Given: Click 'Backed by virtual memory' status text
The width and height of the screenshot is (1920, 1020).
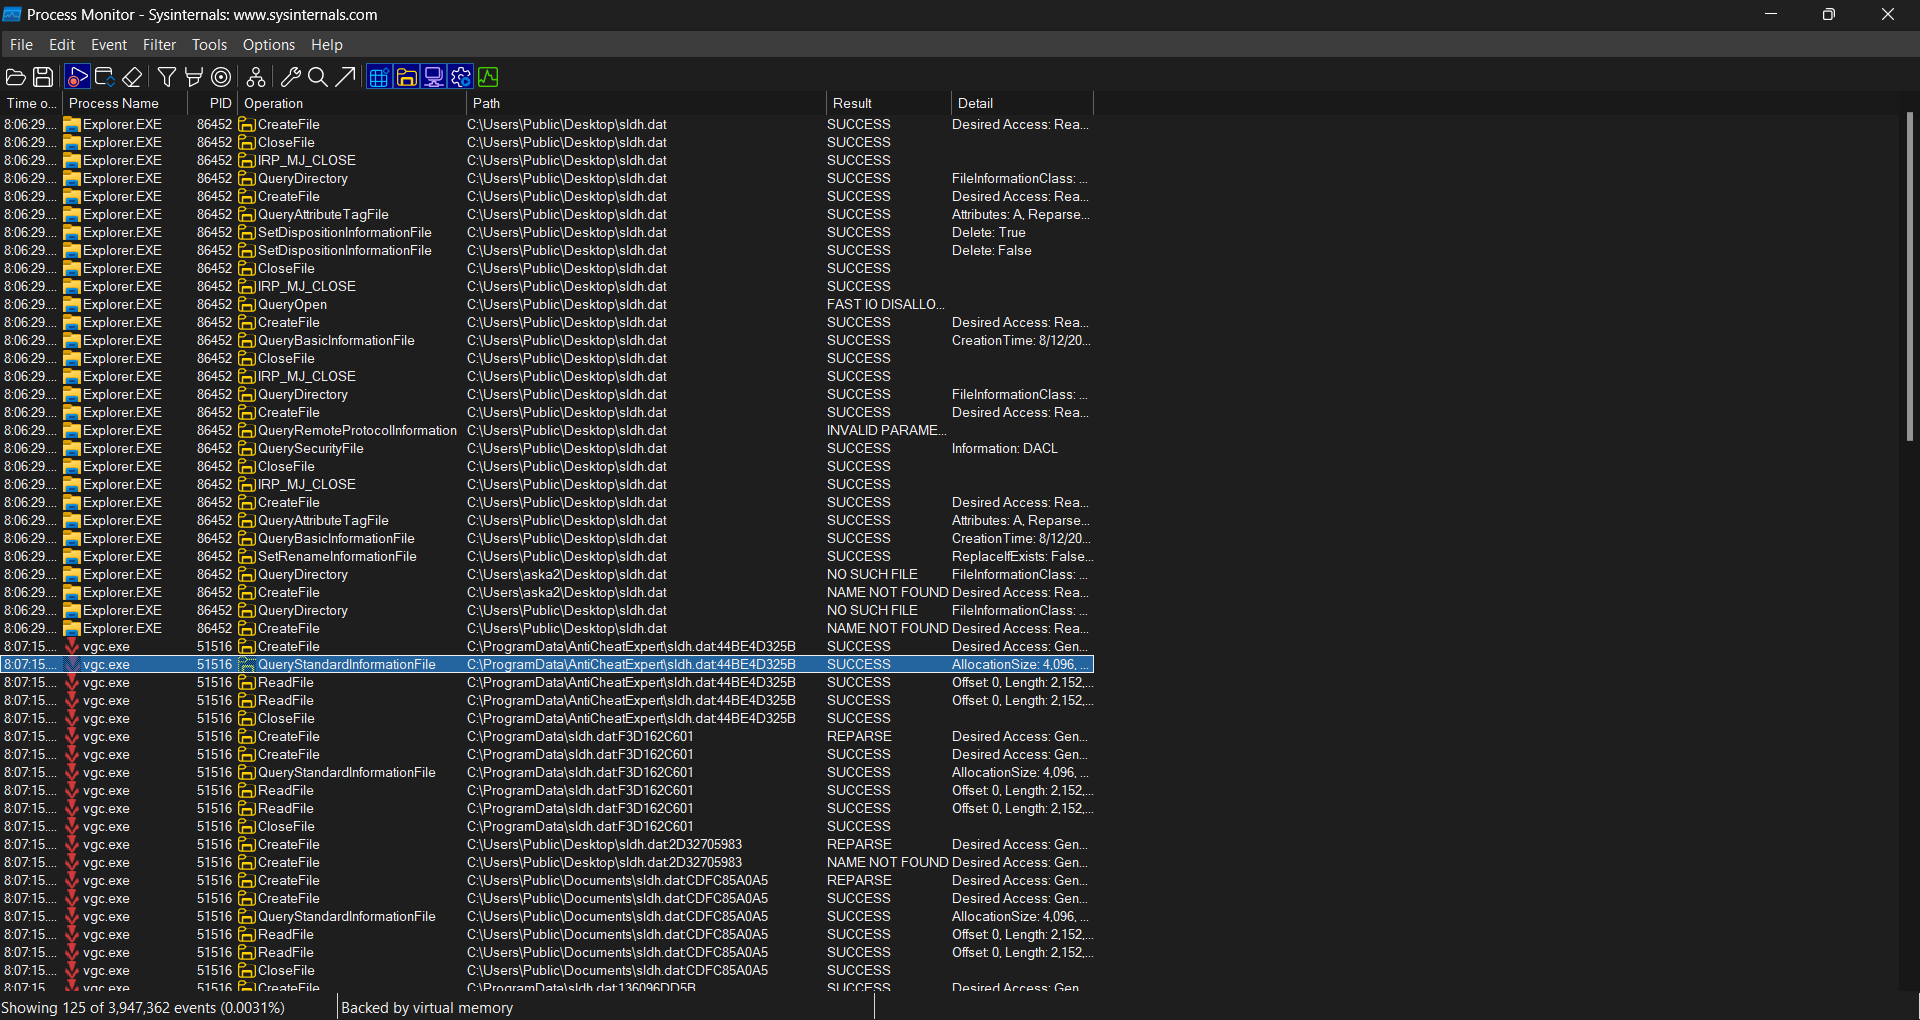Looking at the screenshot, I should pyautogui.click(x=427, y=1008).
